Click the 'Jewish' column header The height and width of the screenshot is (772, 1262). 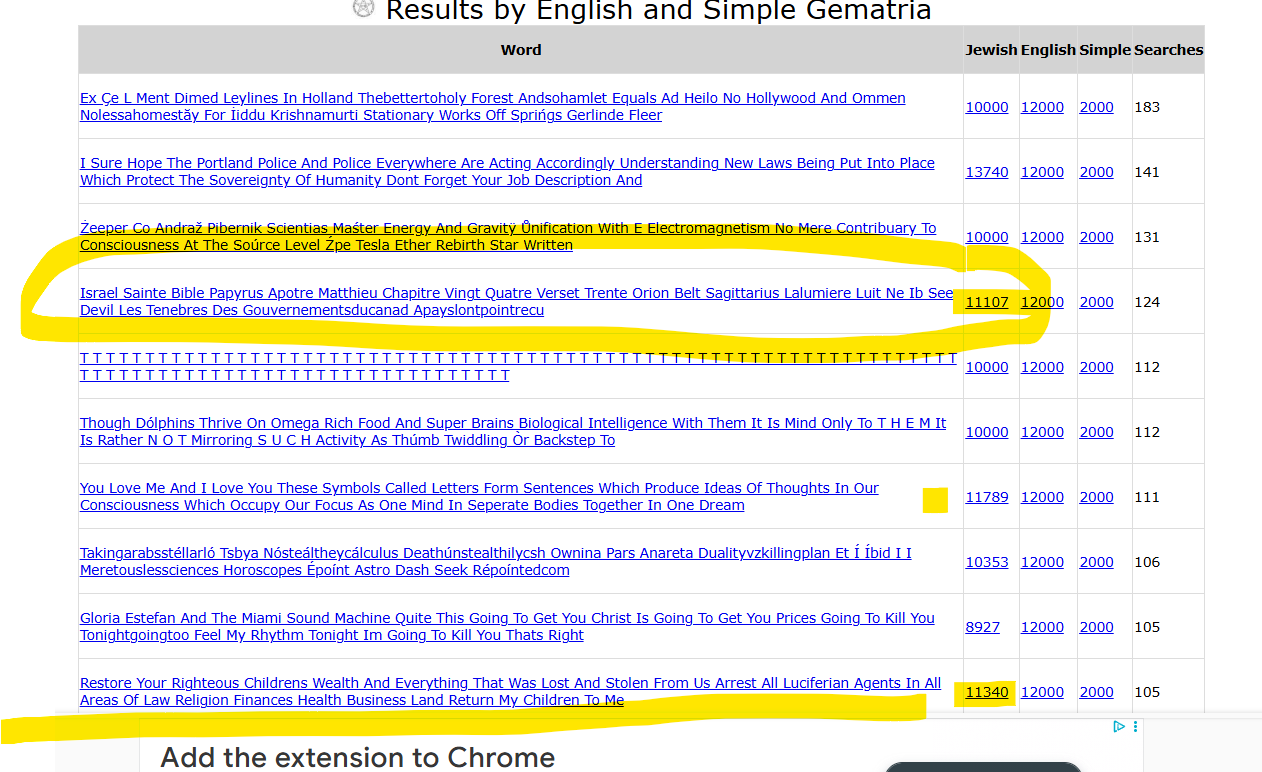[x=991, y=50]
